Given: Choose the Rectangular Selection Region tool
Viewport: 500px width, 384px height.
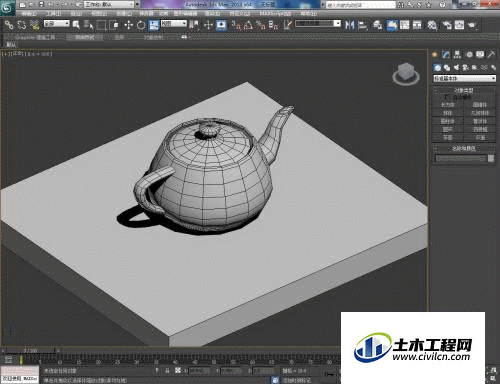Looking at the screenshot, I should click(101, 25).
